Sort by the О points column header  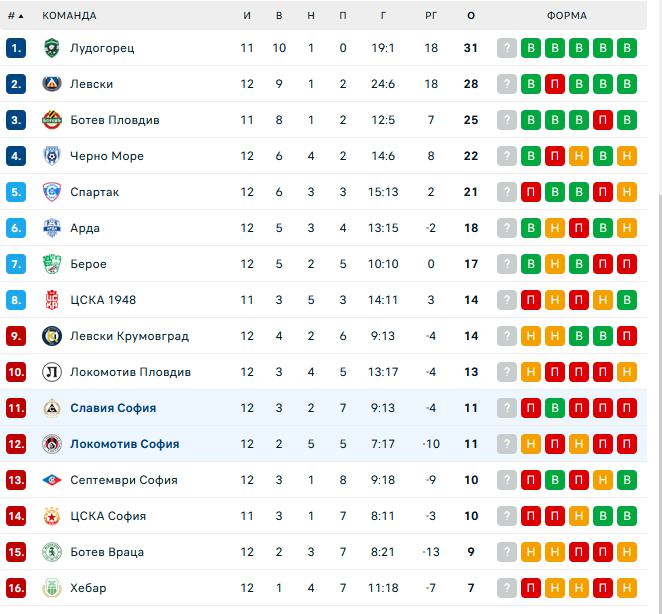coord(471,16)
